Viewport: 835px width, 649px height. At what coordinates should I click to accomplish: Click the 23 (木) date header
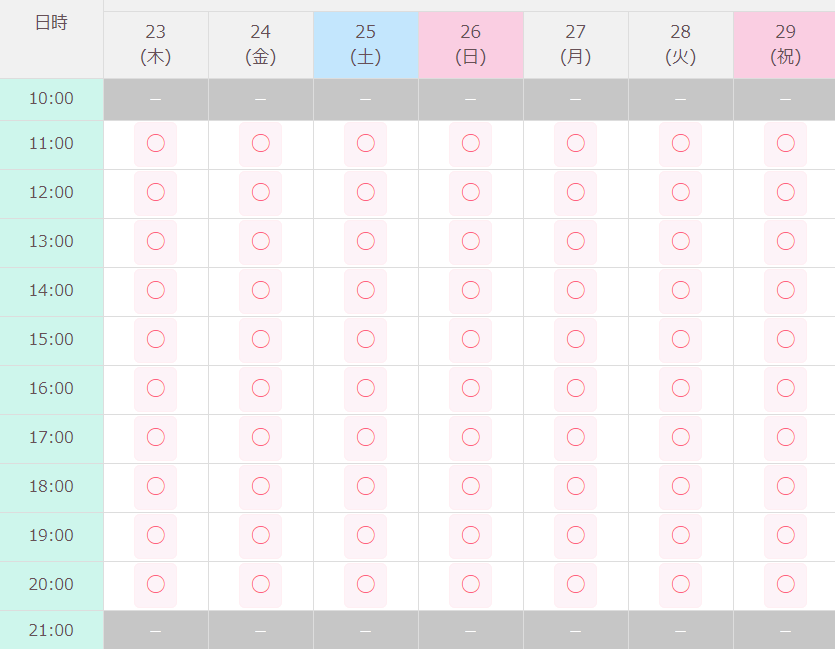pyautogui.click(x=155, y=45)
